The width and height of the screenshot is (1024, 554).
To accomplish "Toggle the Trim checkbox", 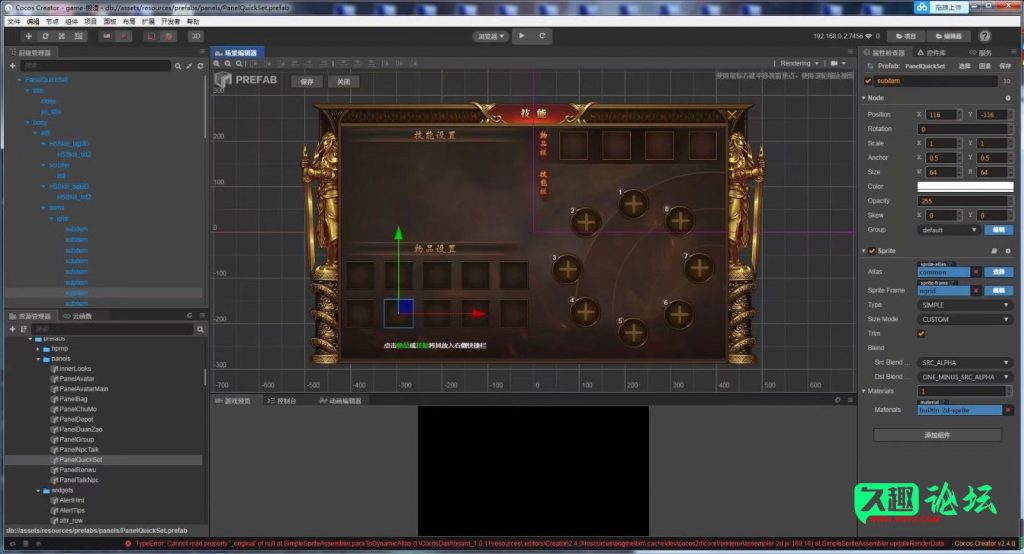I will 921,334.
